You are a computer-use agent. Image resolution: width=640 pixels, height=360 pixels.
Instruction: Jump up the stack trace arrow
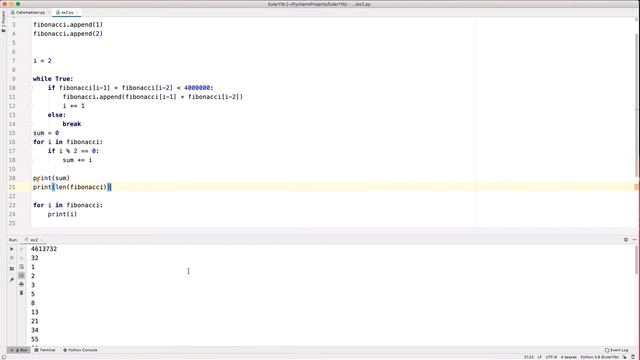[x=22, y=249]
